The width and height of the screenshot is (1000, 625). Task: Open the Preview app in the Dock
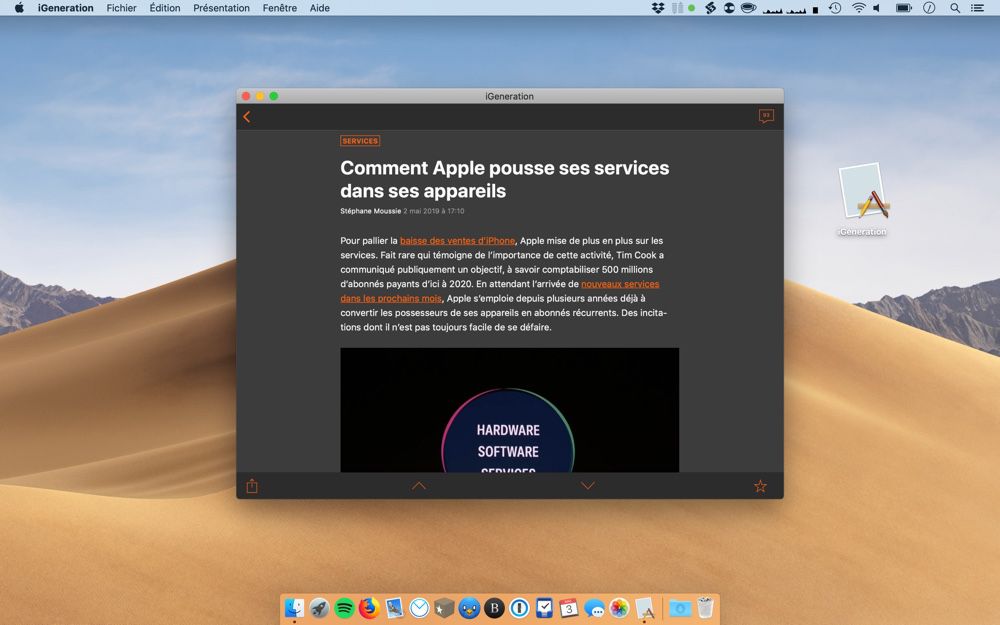(394, 608)
